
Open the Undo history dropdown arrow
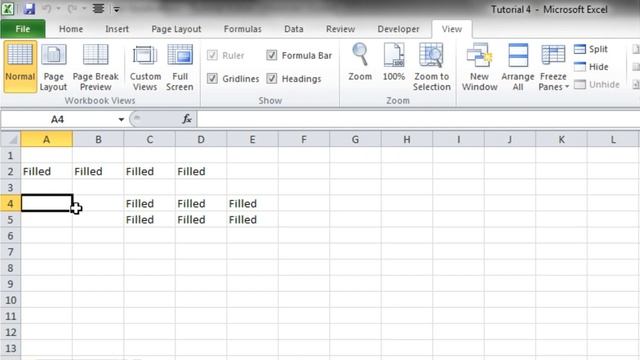(59, 9)
